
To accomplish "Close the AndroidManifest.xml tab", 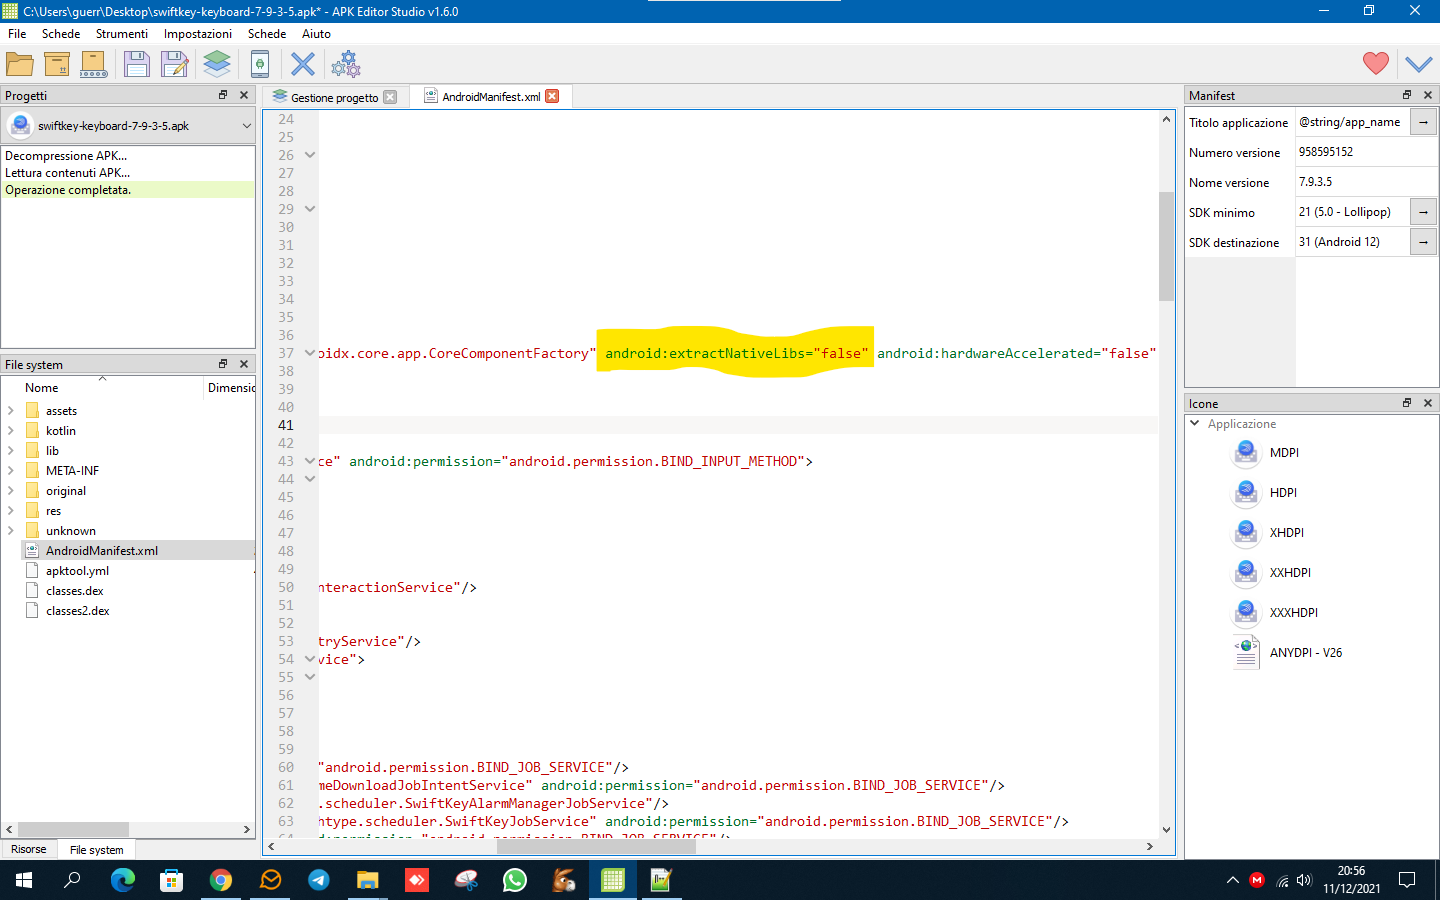I will click(x=552, y=96).
